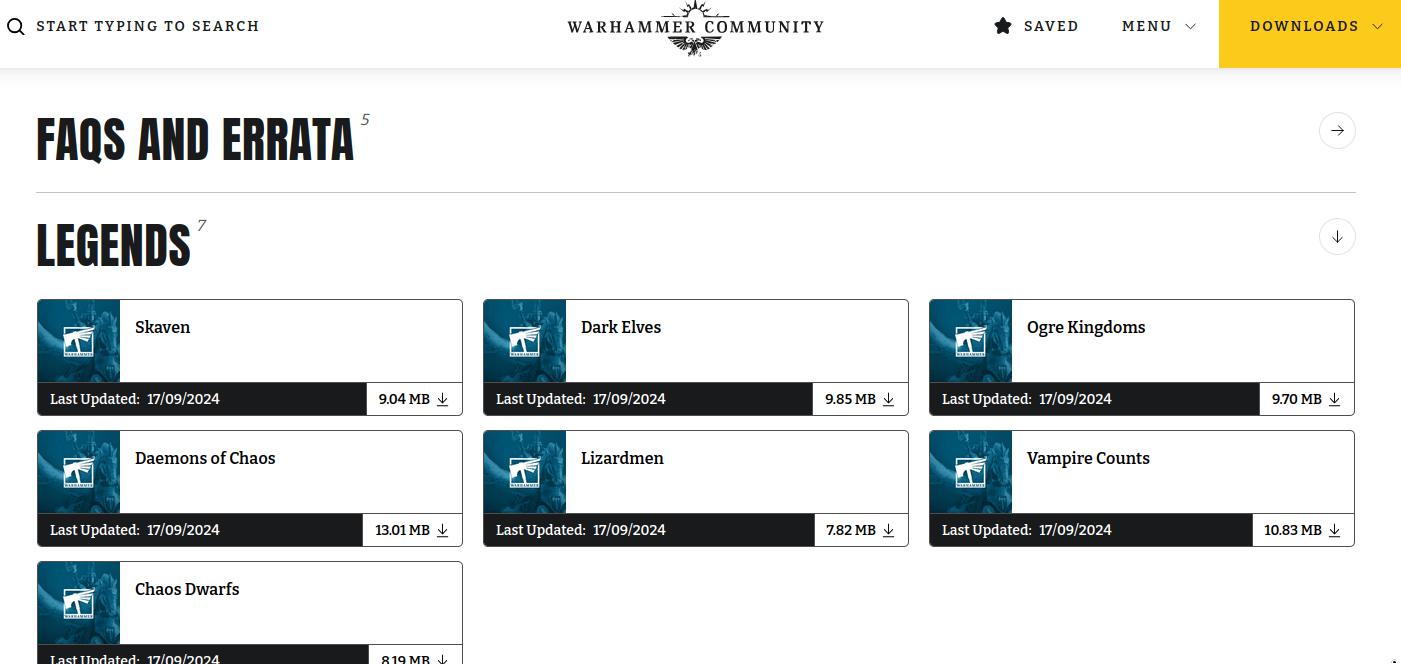The width and height of the screenshot is (1401, 664).
Task: Collapse the Legends section arrow
Action: [x=1337, y=237]
